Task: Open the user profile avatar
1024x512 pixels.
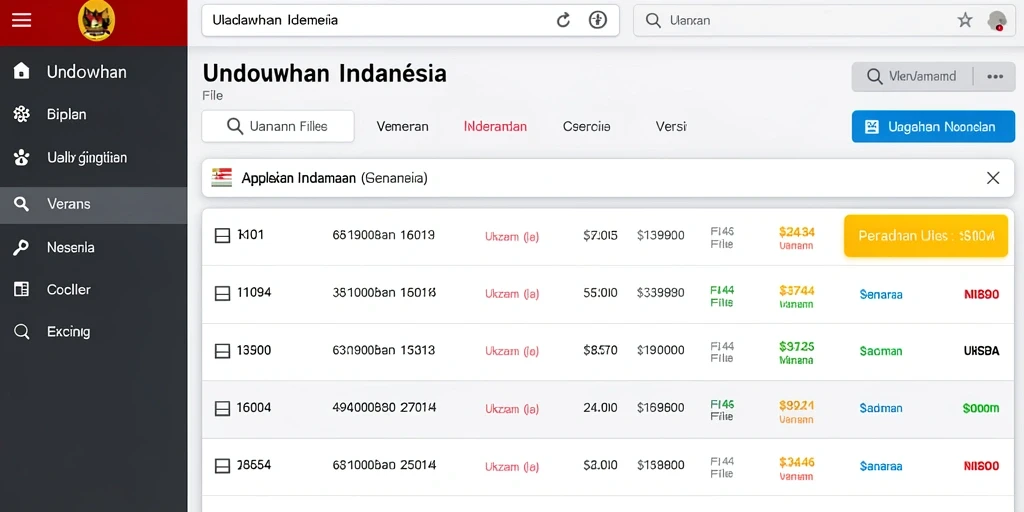Action: 997,20
